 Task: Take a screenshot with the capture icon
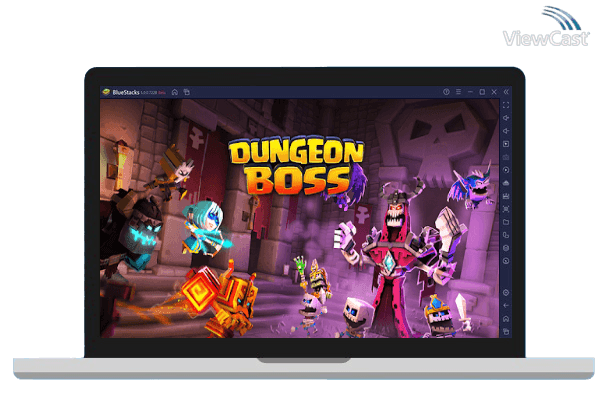(506, 209)
